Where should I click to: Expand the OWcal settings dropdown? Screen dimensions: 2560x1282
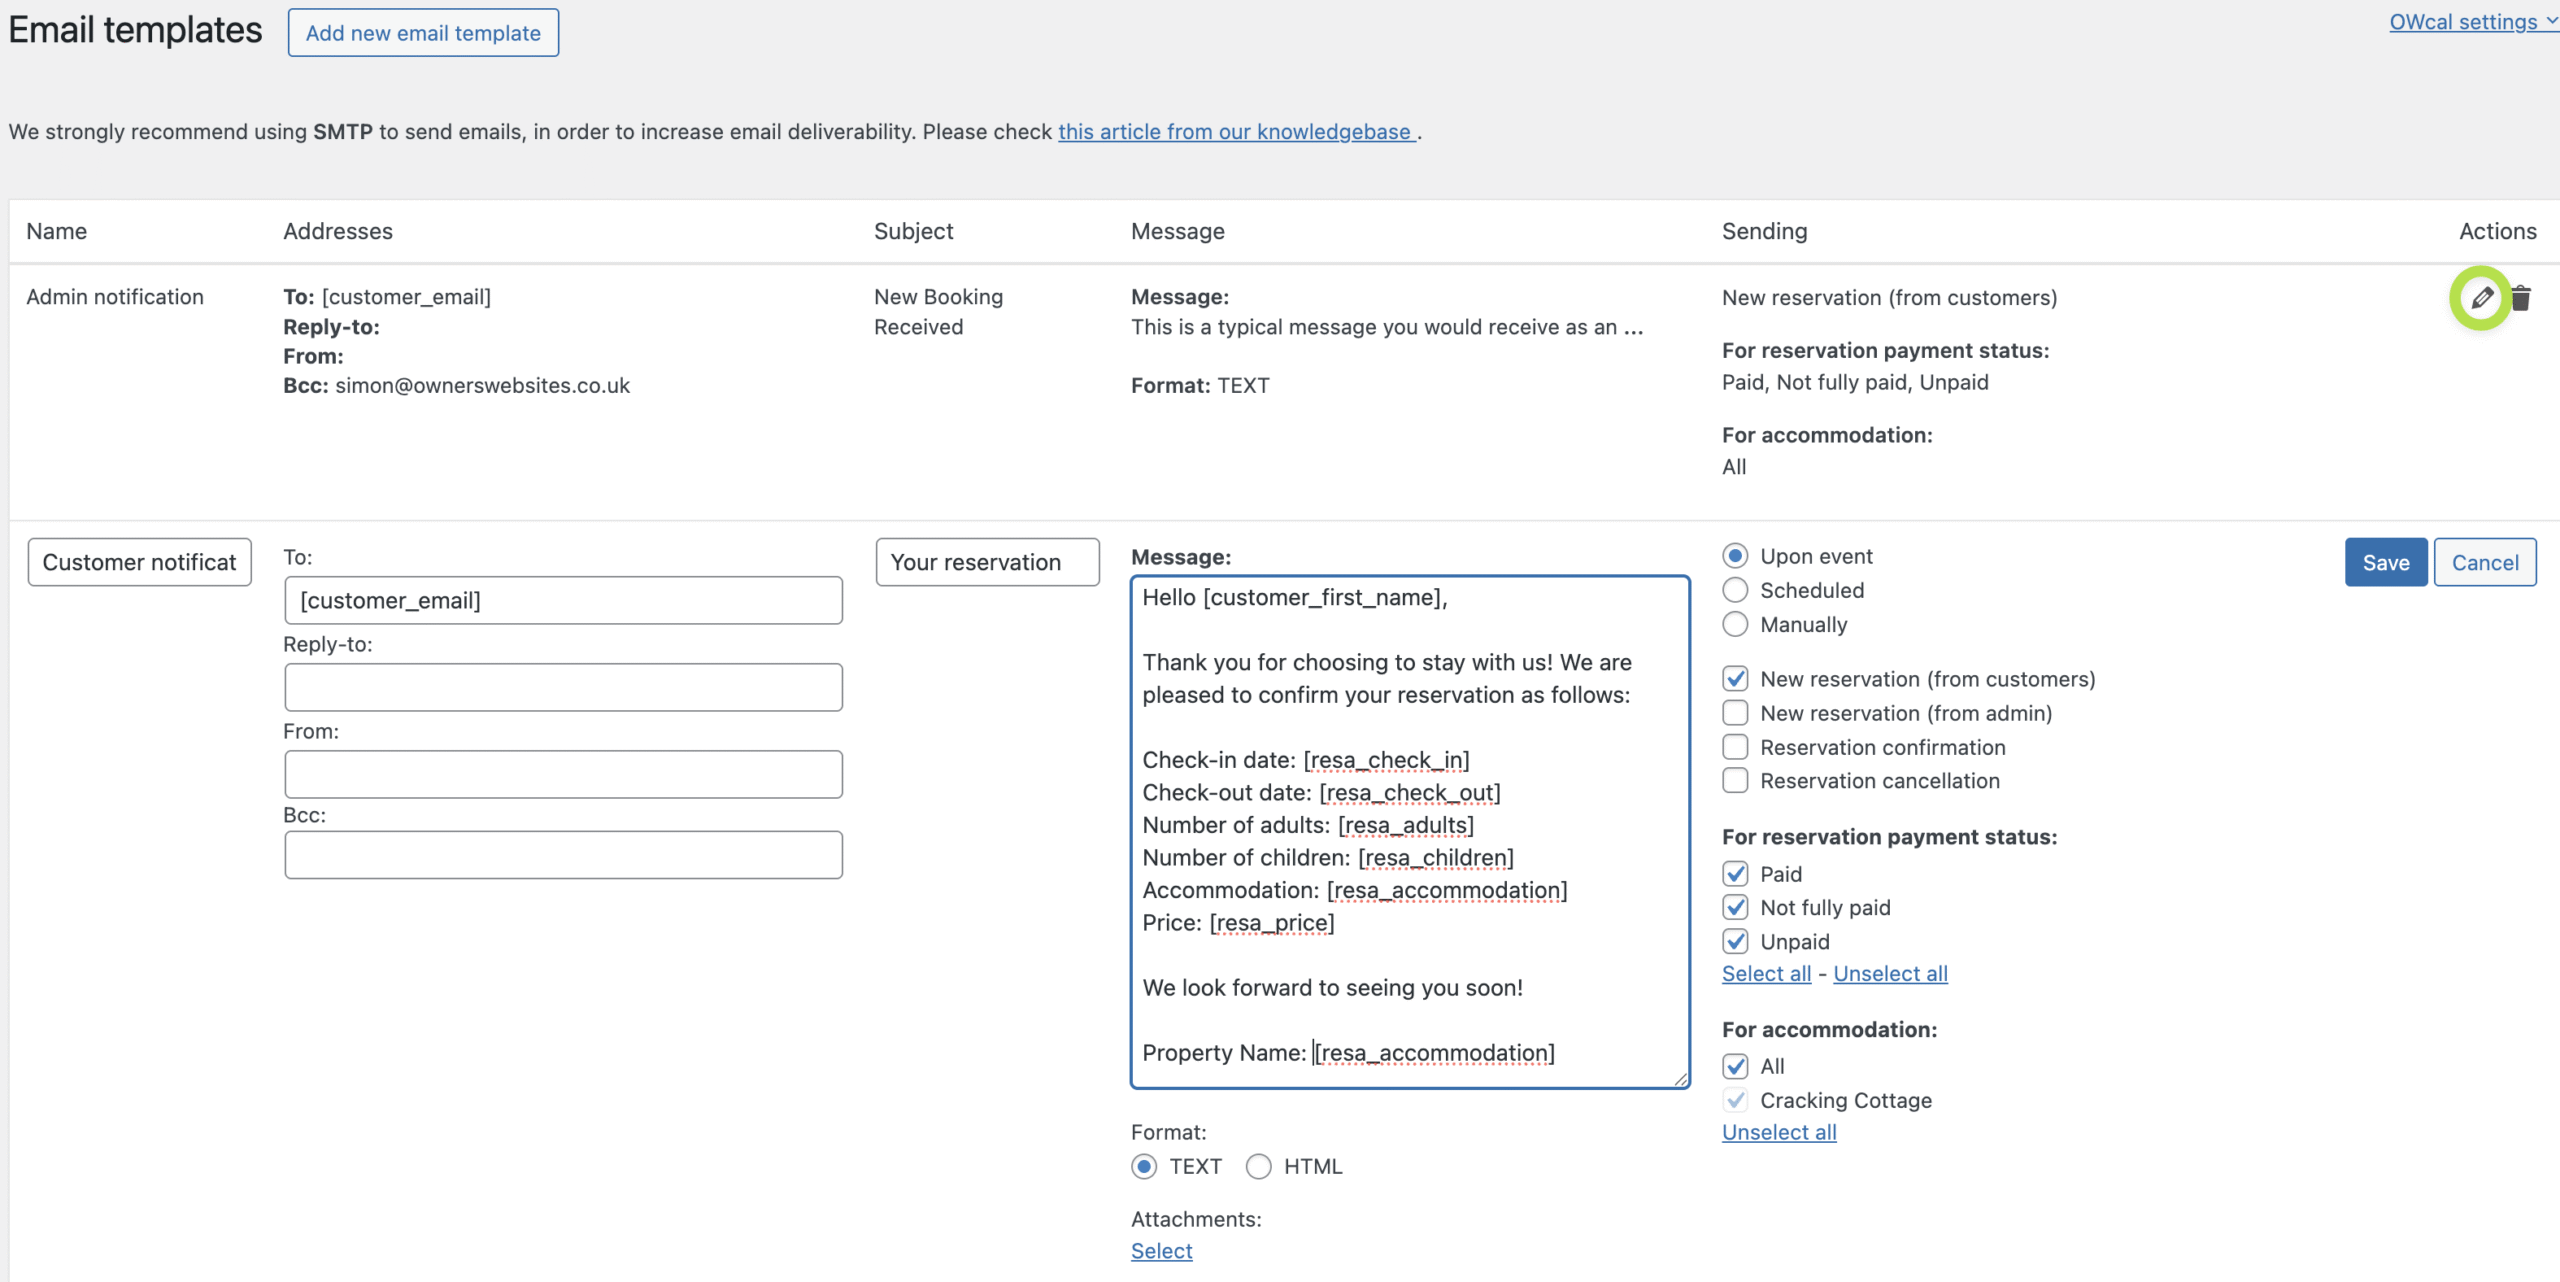pos(2471,22)
